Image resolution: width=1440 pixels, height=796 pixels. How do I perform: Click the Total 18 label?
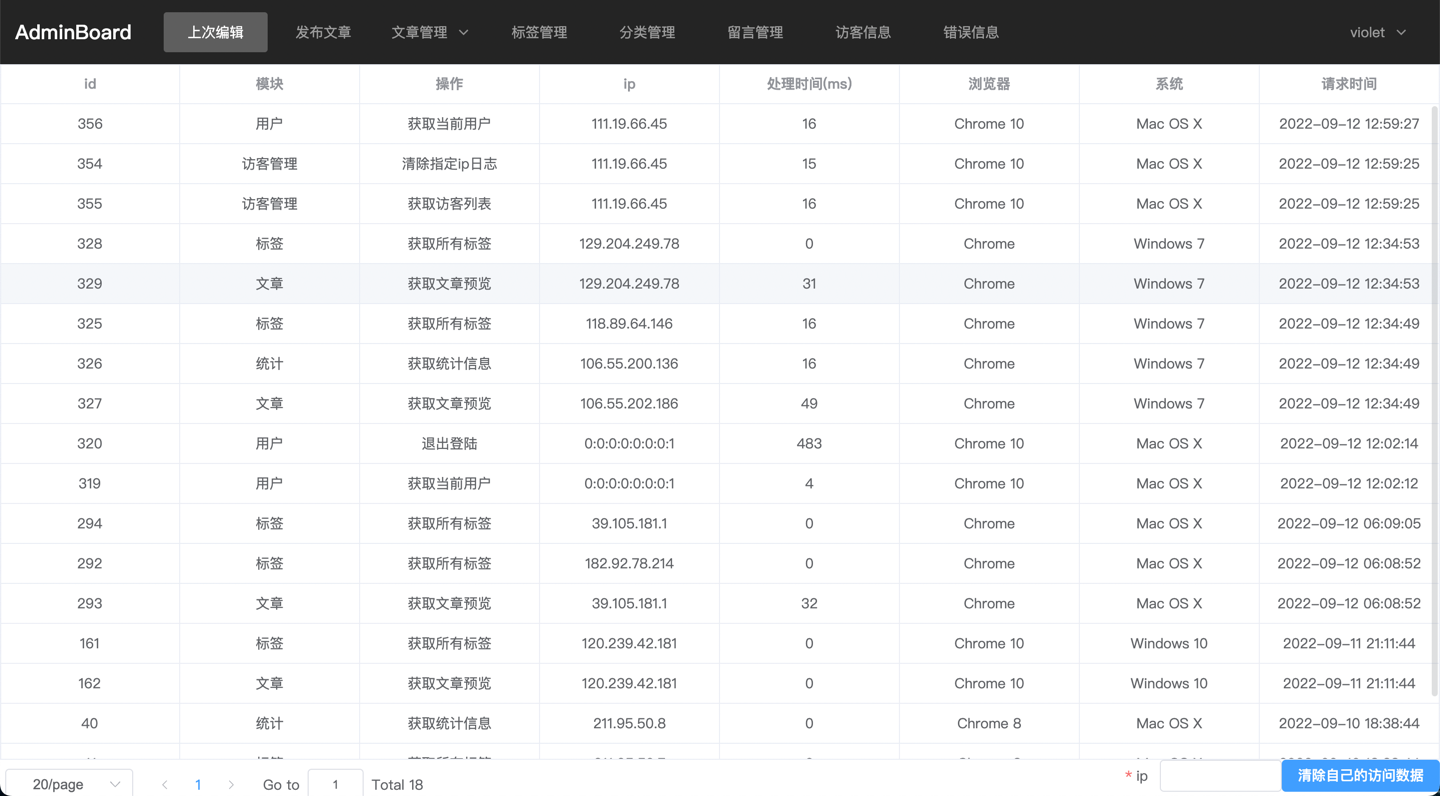click(397, 785)
